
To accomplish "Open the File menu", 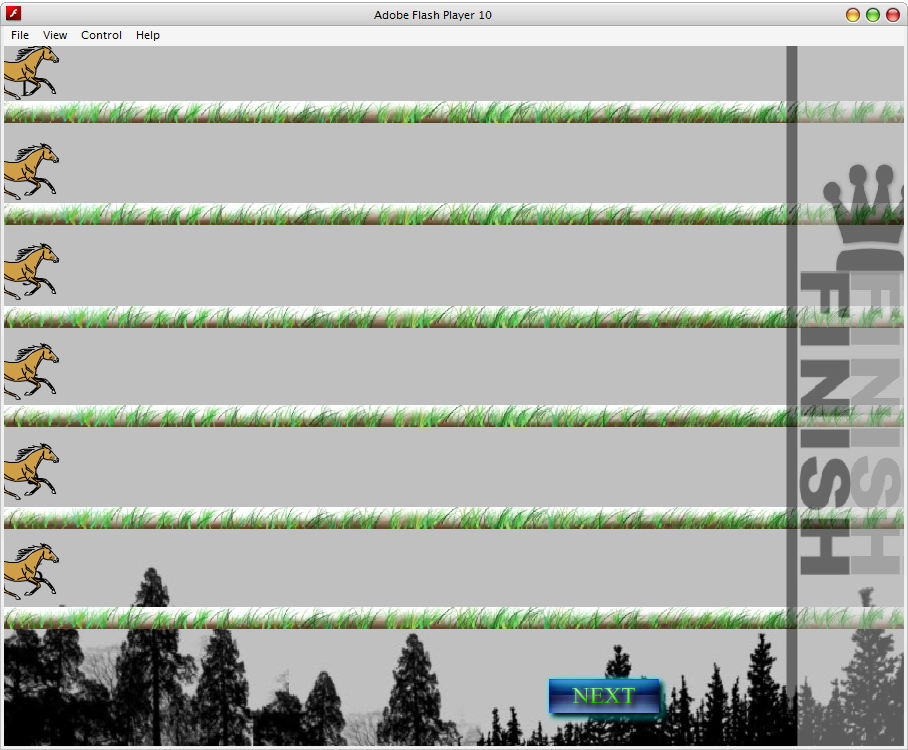I will 20,35.
